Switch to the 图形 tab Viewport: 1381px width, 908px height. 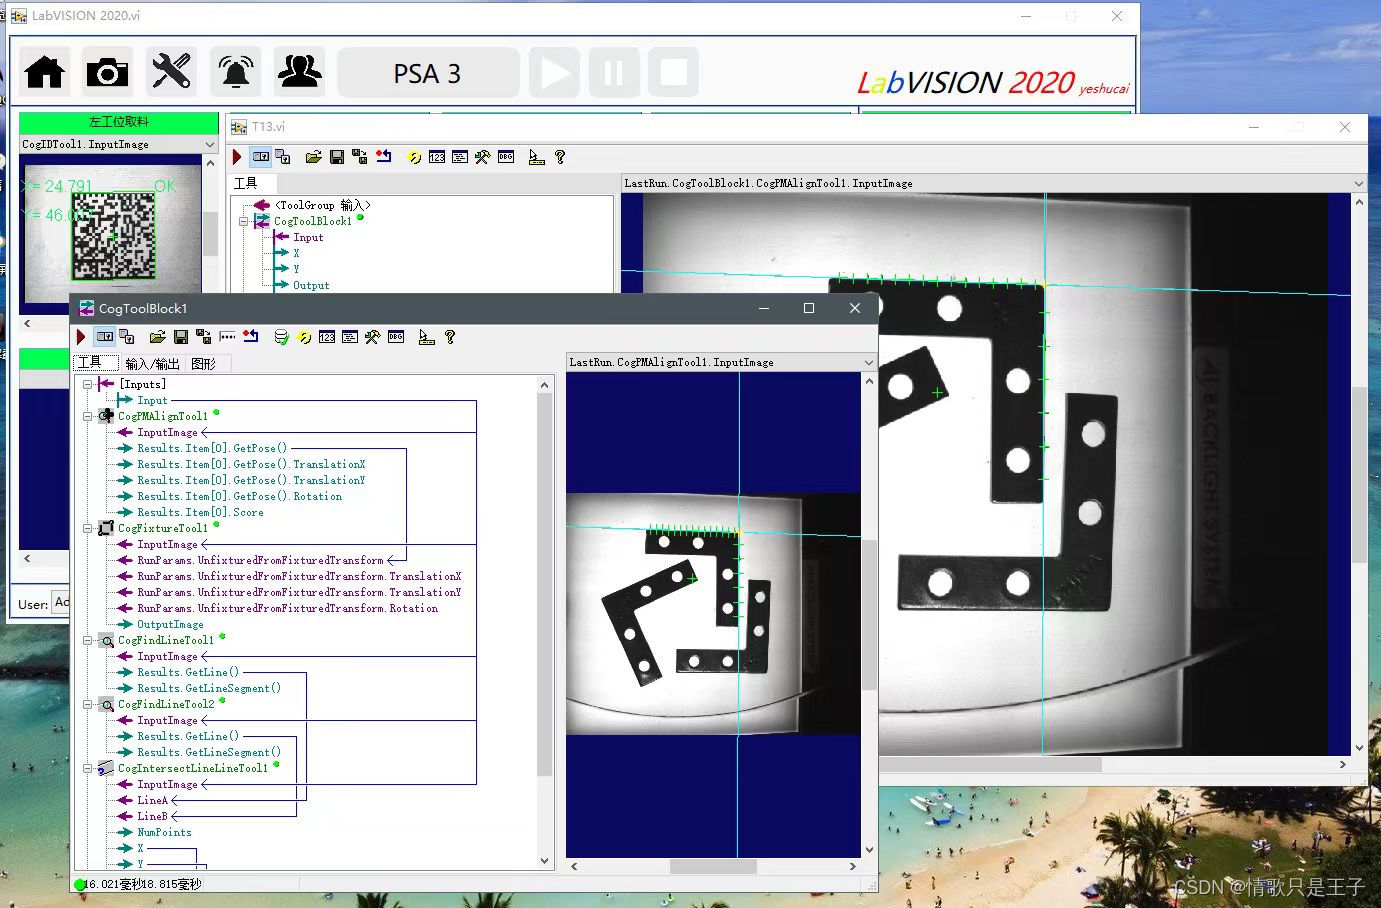(206, 362)
